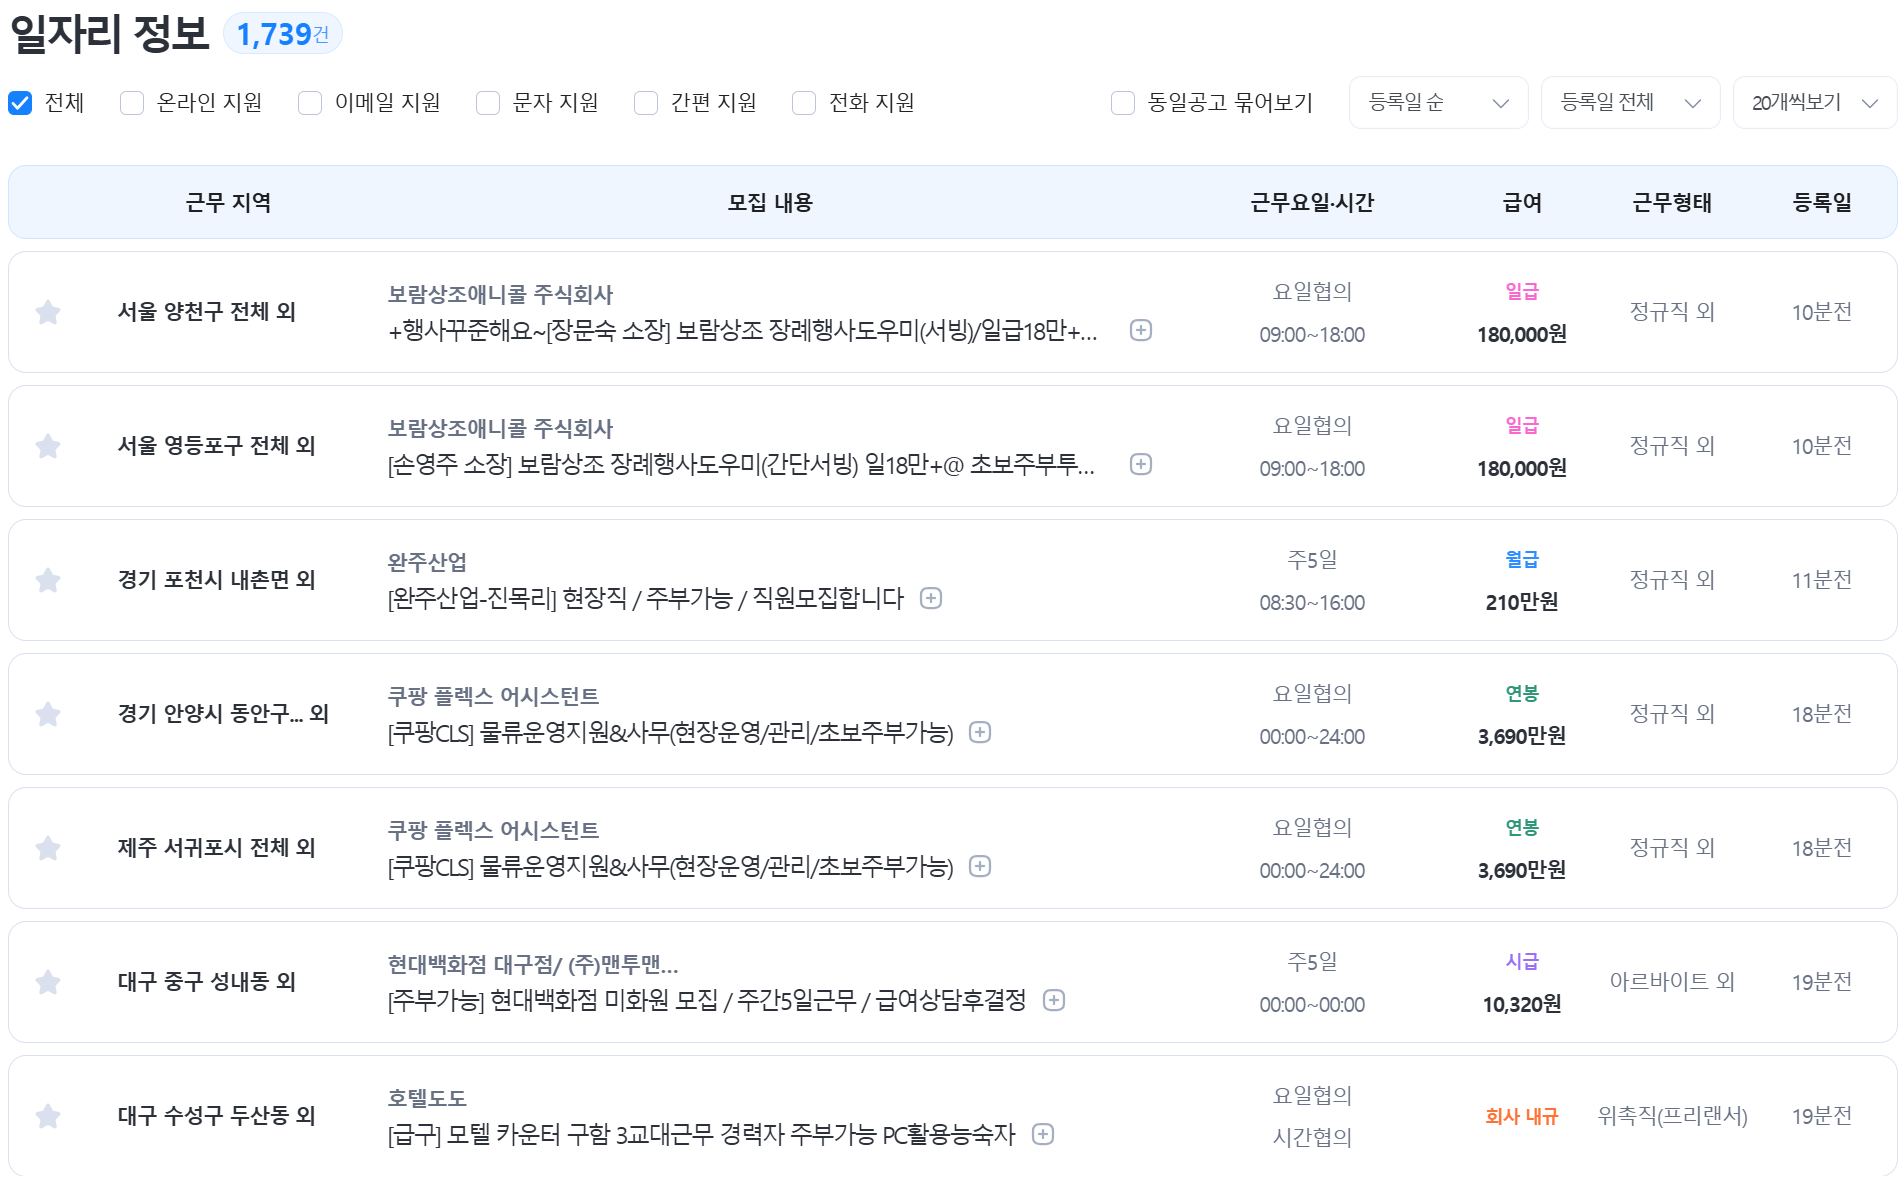Viewport: 1903px width, 1180px height.
Task: Open the 완주산업-진목리 현장직 job title
Action: (646, 599)
